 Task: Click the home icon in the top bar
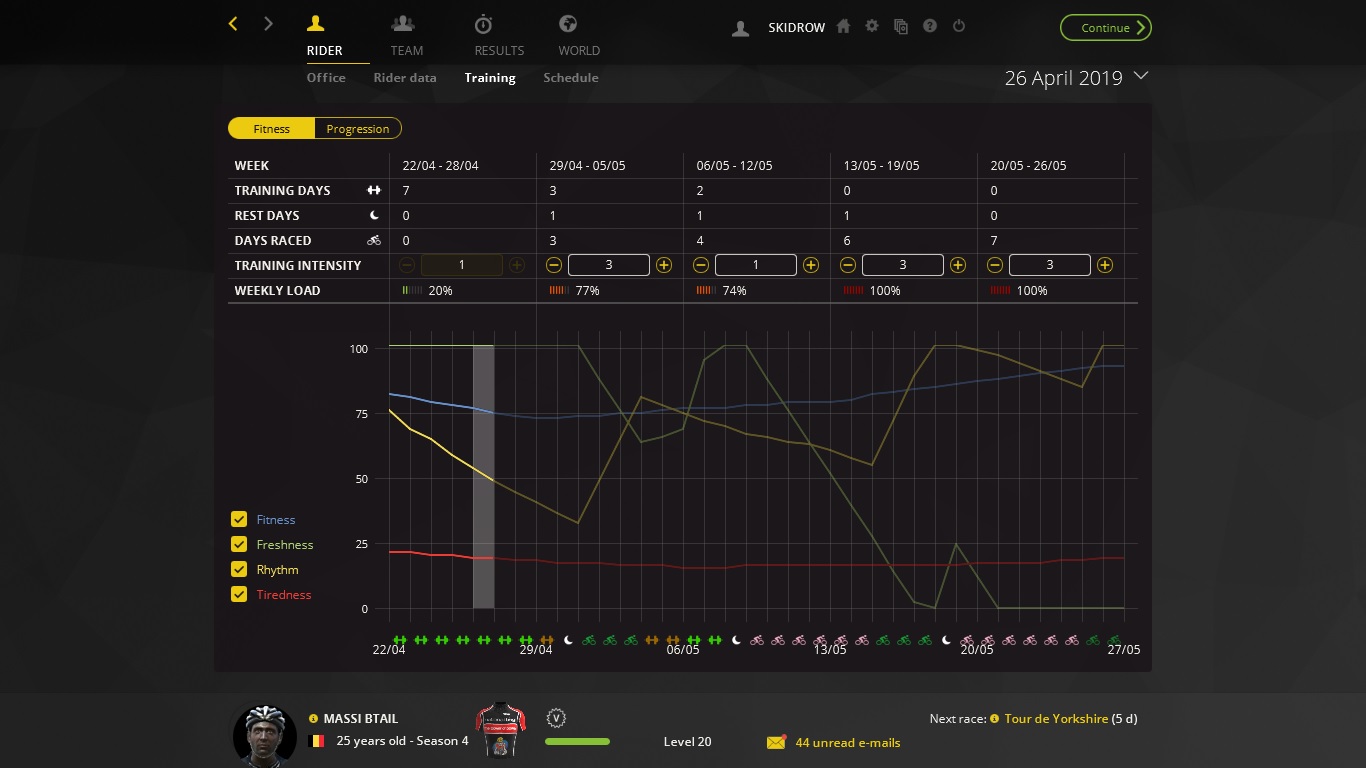coord(843,27)
